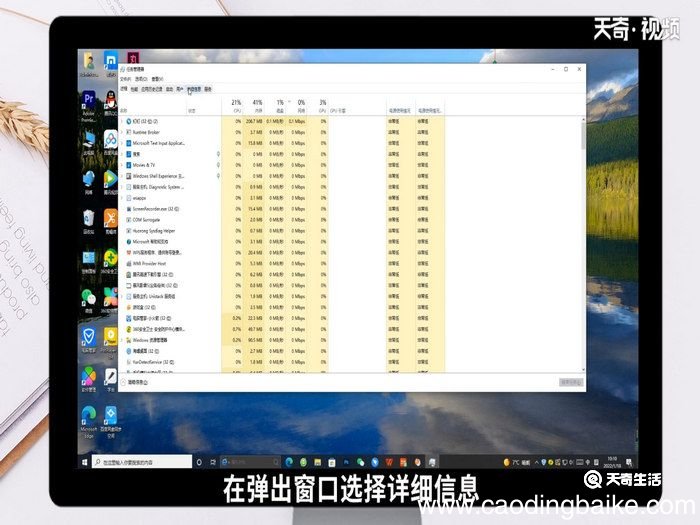Click the 结束任务 button
This screenshot has width=700, height=525.
(571, 383)
